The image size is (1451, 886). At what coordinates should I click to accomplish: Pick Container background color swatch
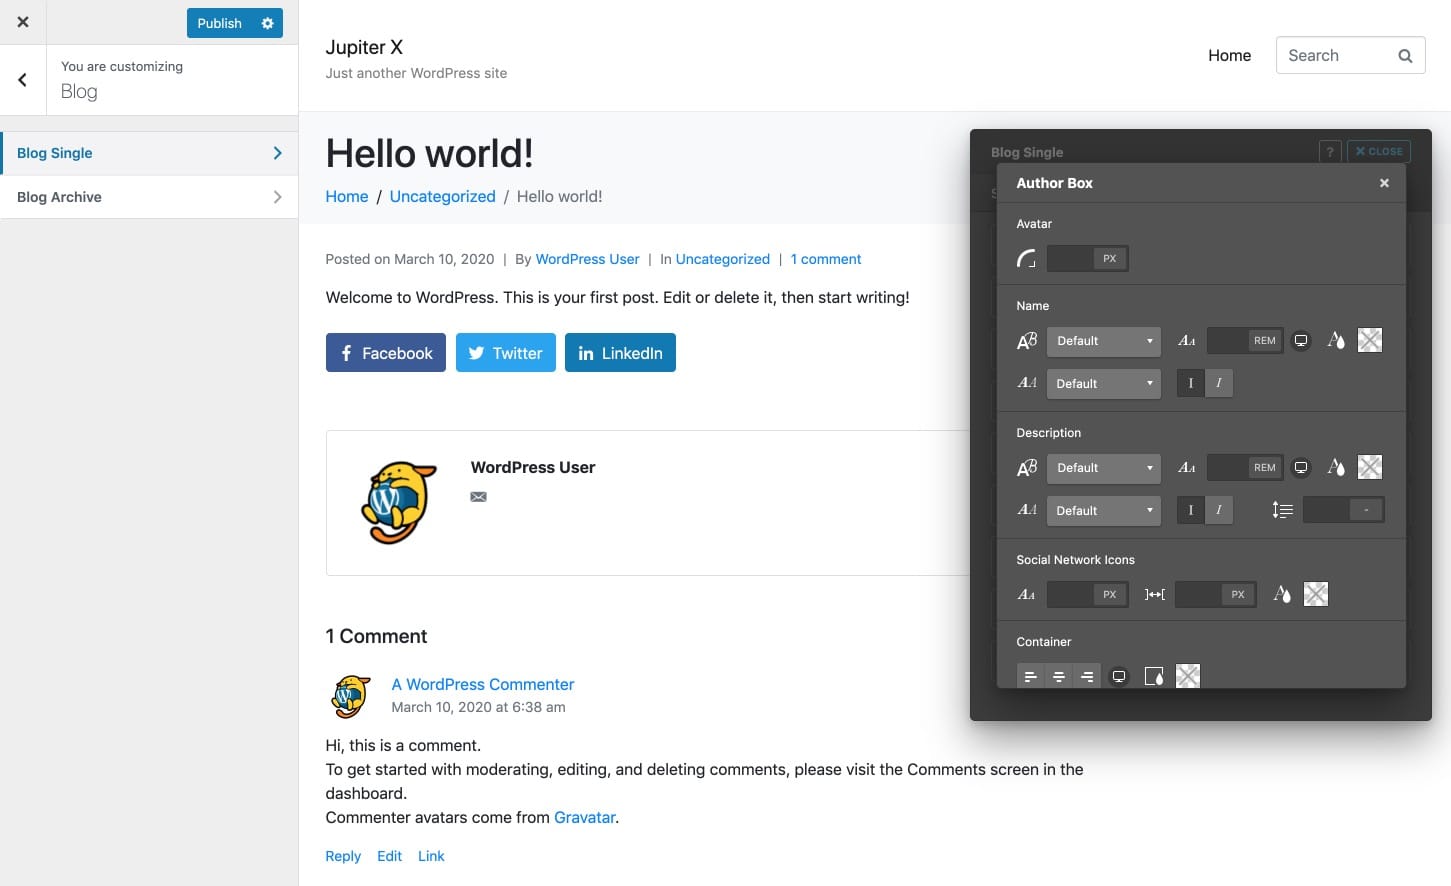[1188, 677]
